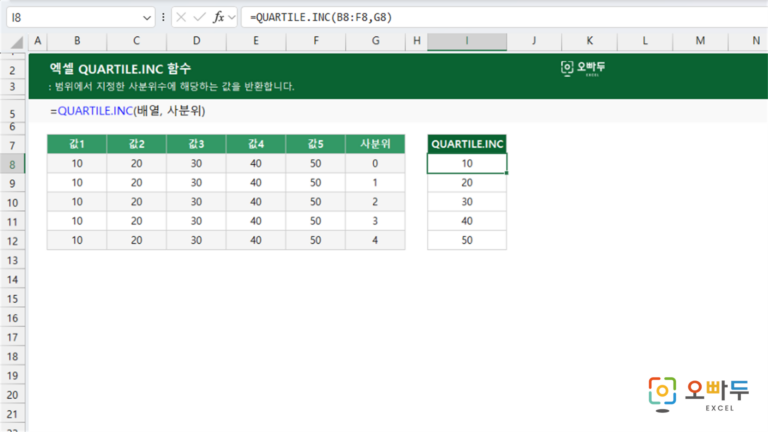Click the formula bar with QUARTILE.INC formula
768x432 pixels.
(504, 18)
